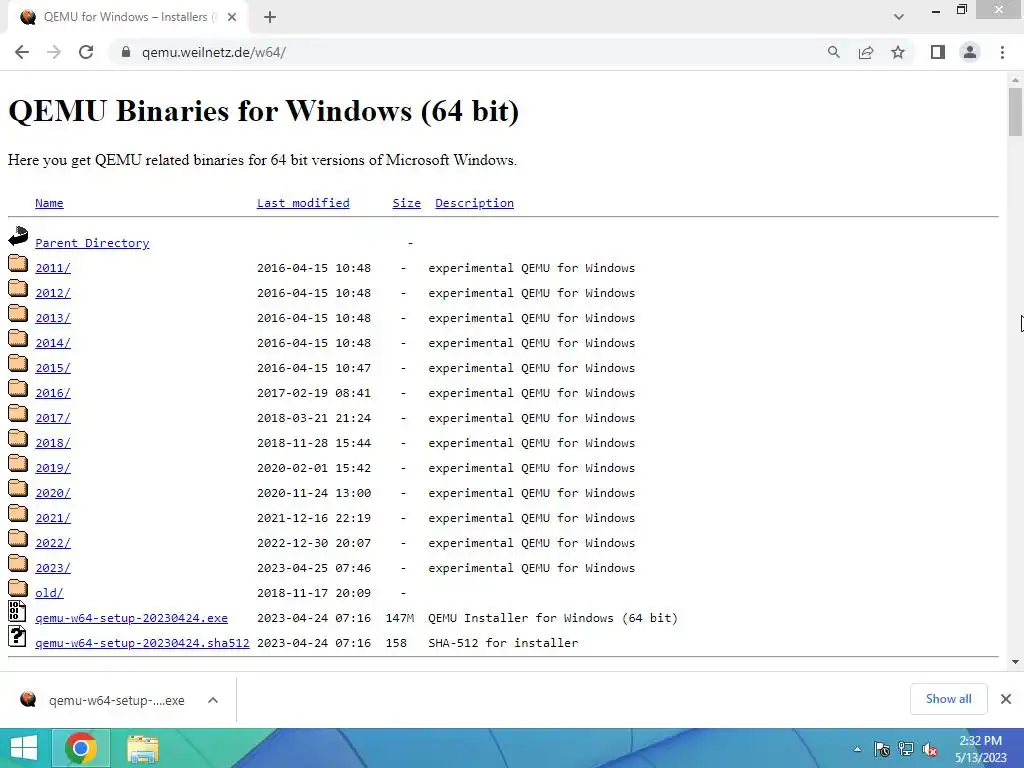Click the Chrome taskbar icon
Viewport: 1024px width, 768px height.
(81, 748)
